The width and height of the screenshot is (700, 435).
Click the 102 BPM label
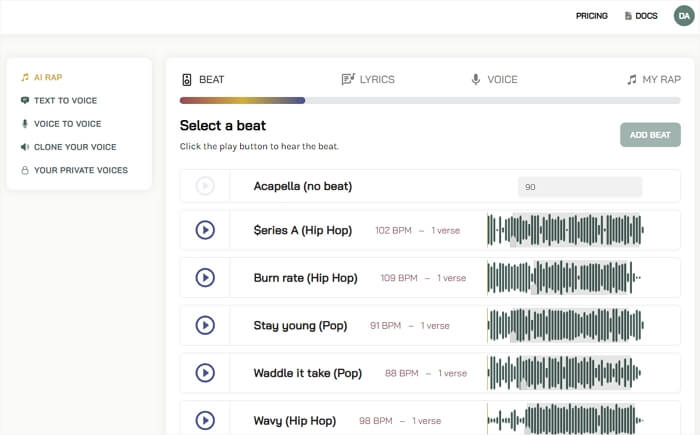click(x=393, y=230)
